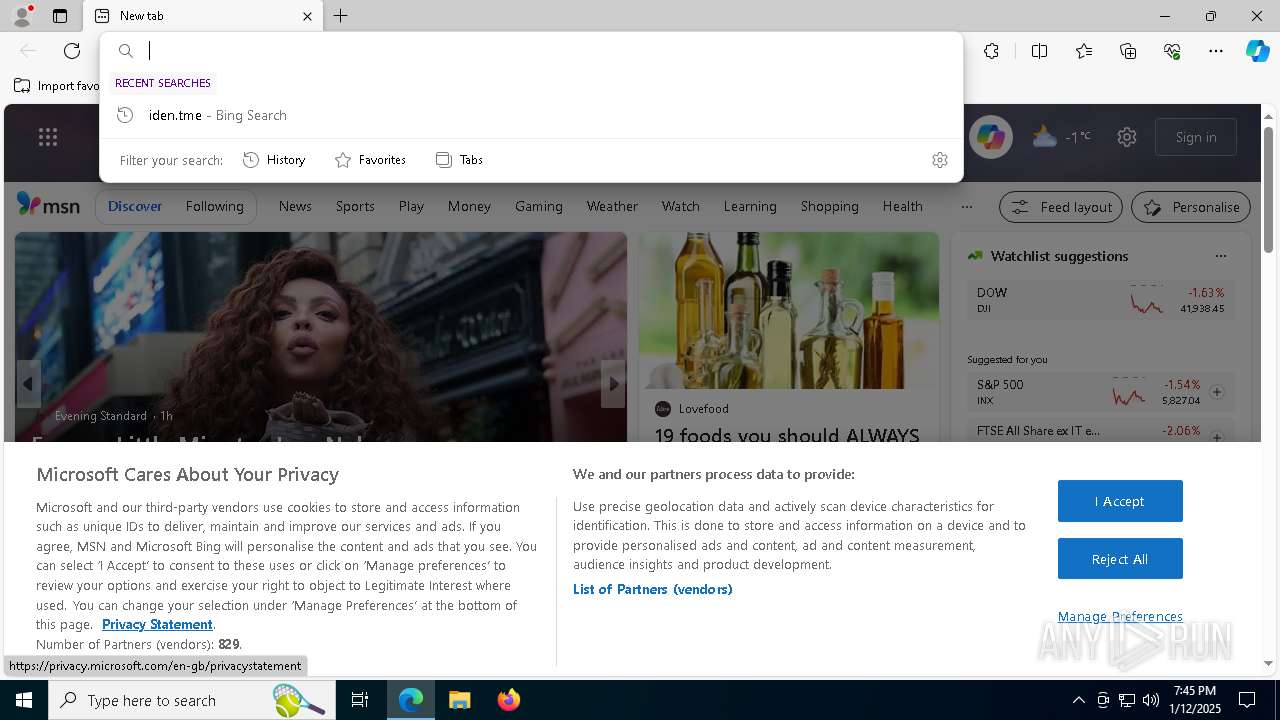Viewport: 1280px width, 720px height.
Task: Show hidden system tray icons
Action: click(1078, 700)
